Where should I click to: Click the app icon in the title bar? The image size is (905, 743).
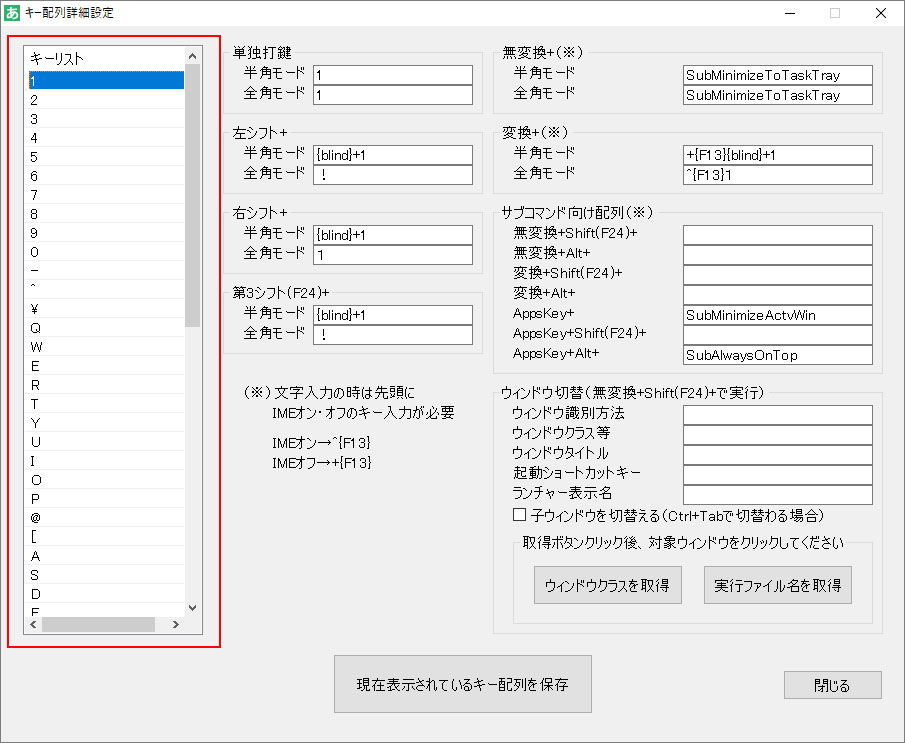pos(14,13)
